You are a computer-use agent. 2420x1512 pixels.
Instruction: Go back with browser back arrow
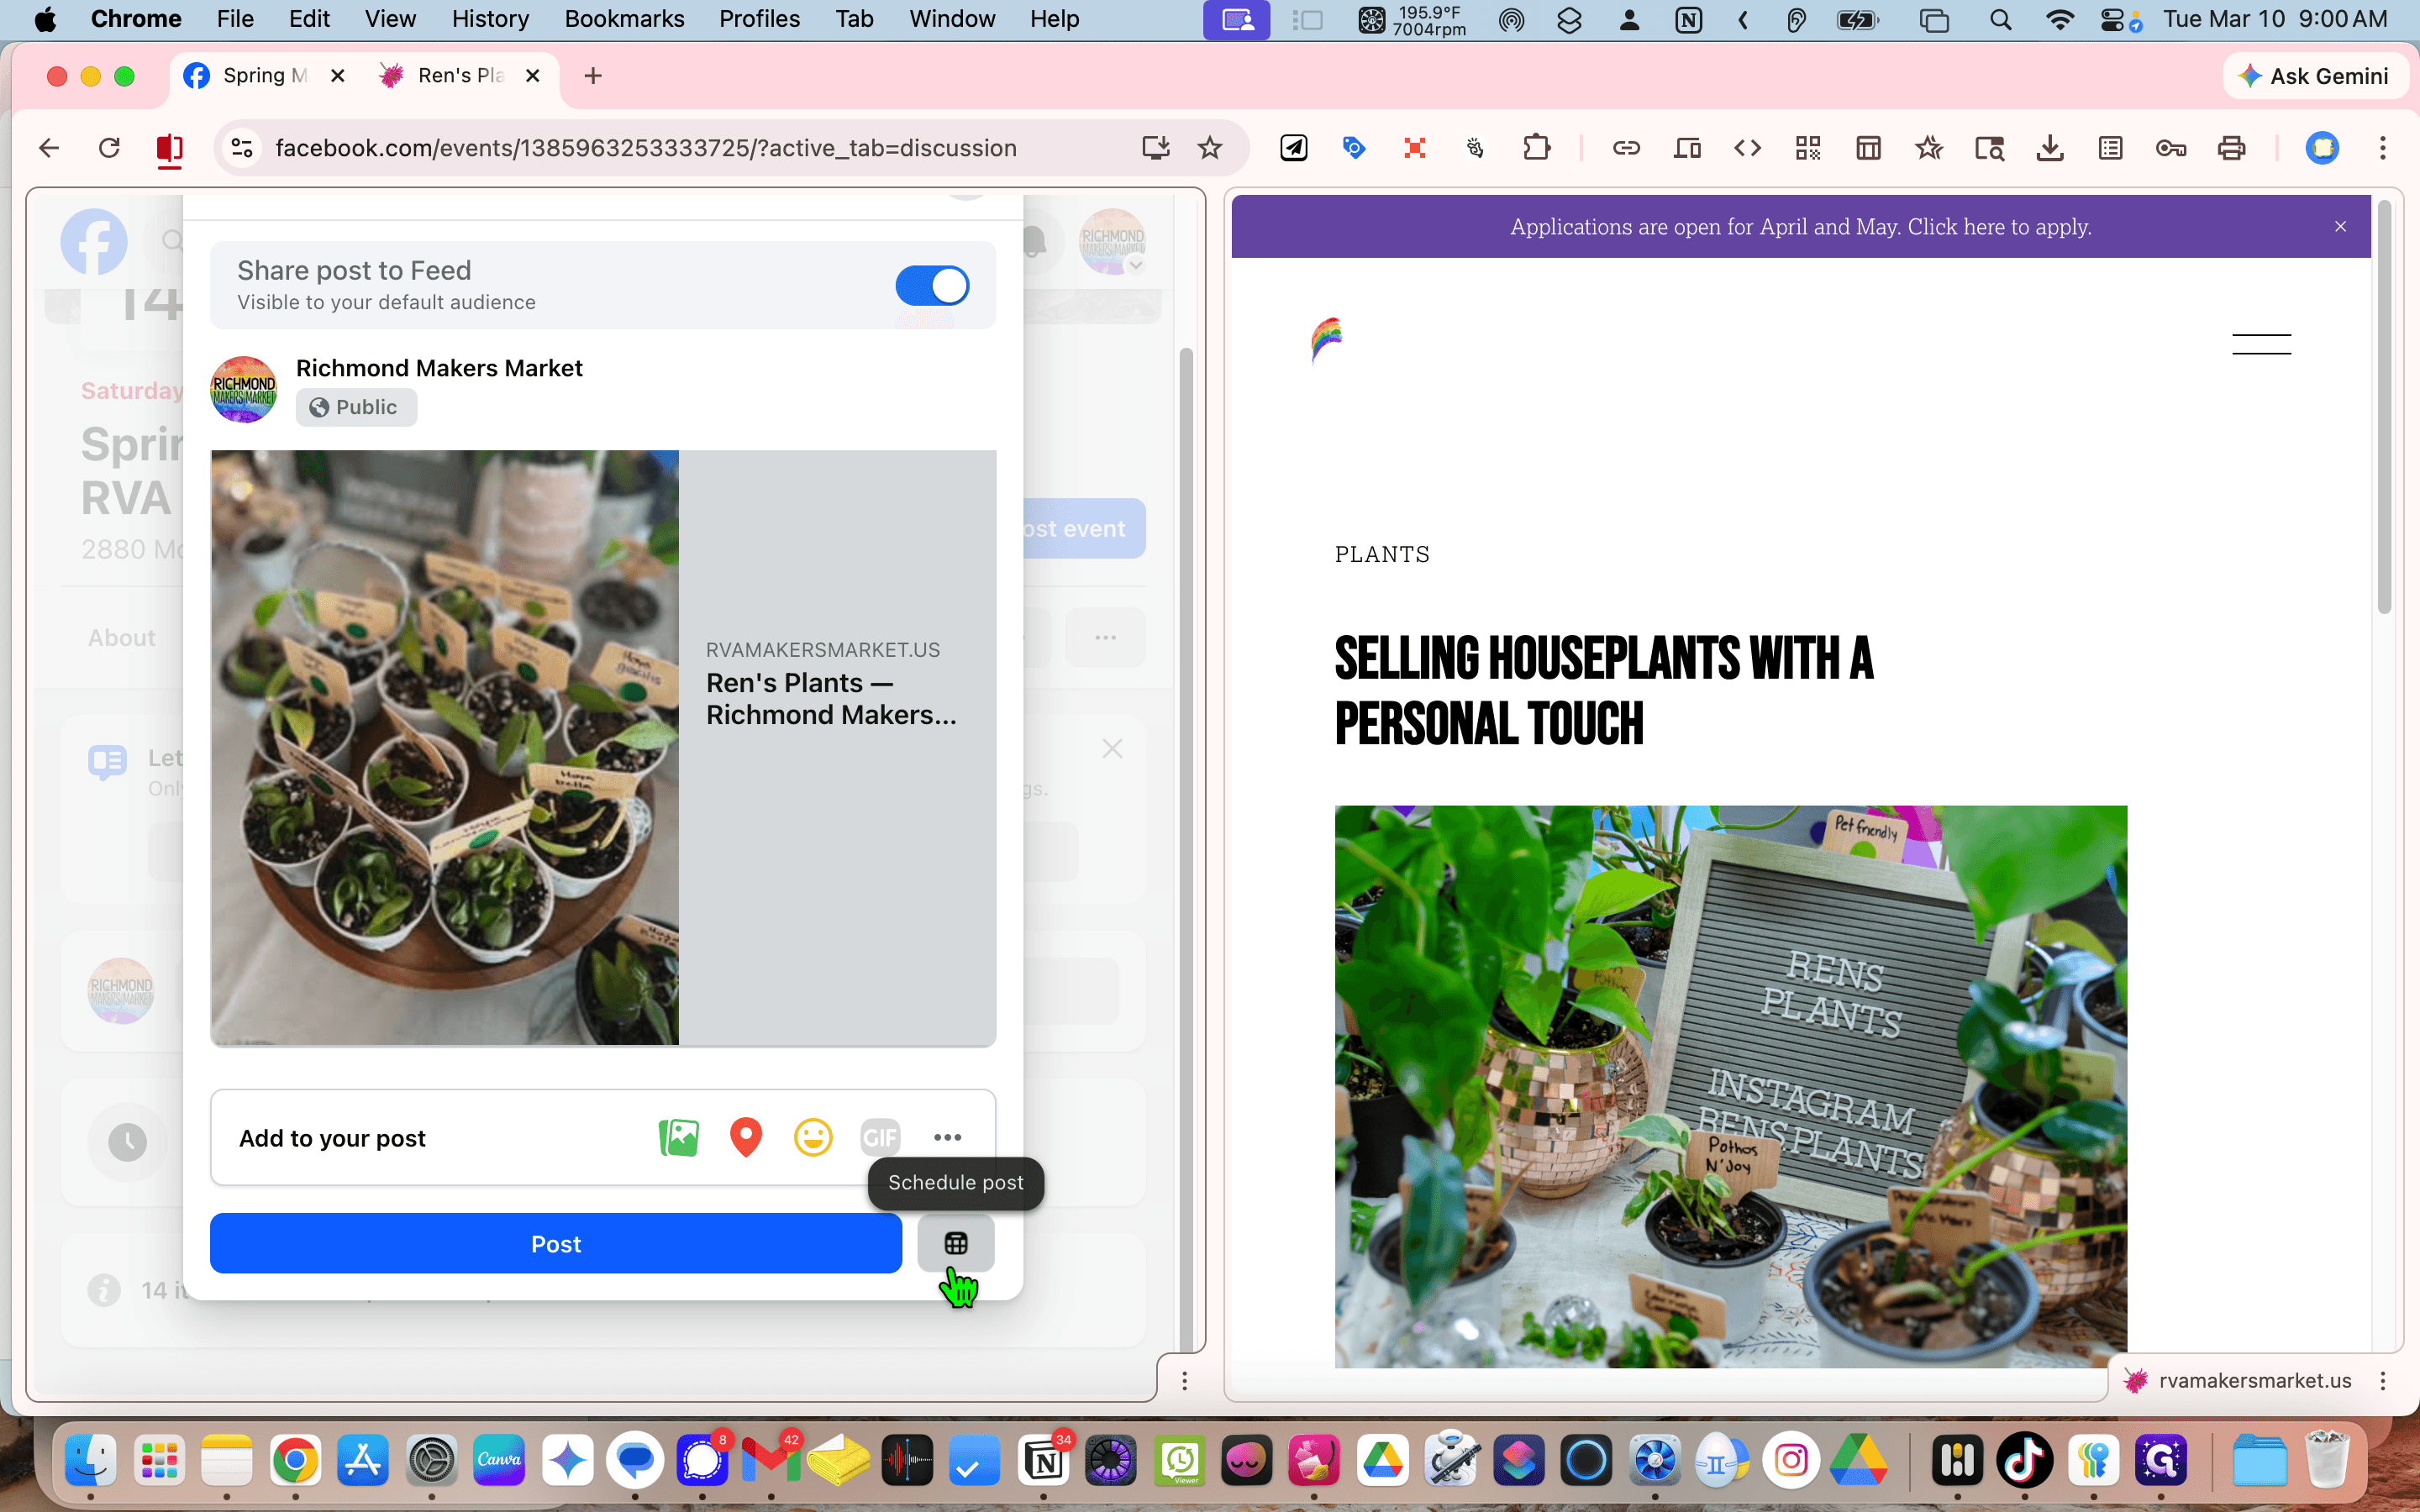click(x=49, y=148)
